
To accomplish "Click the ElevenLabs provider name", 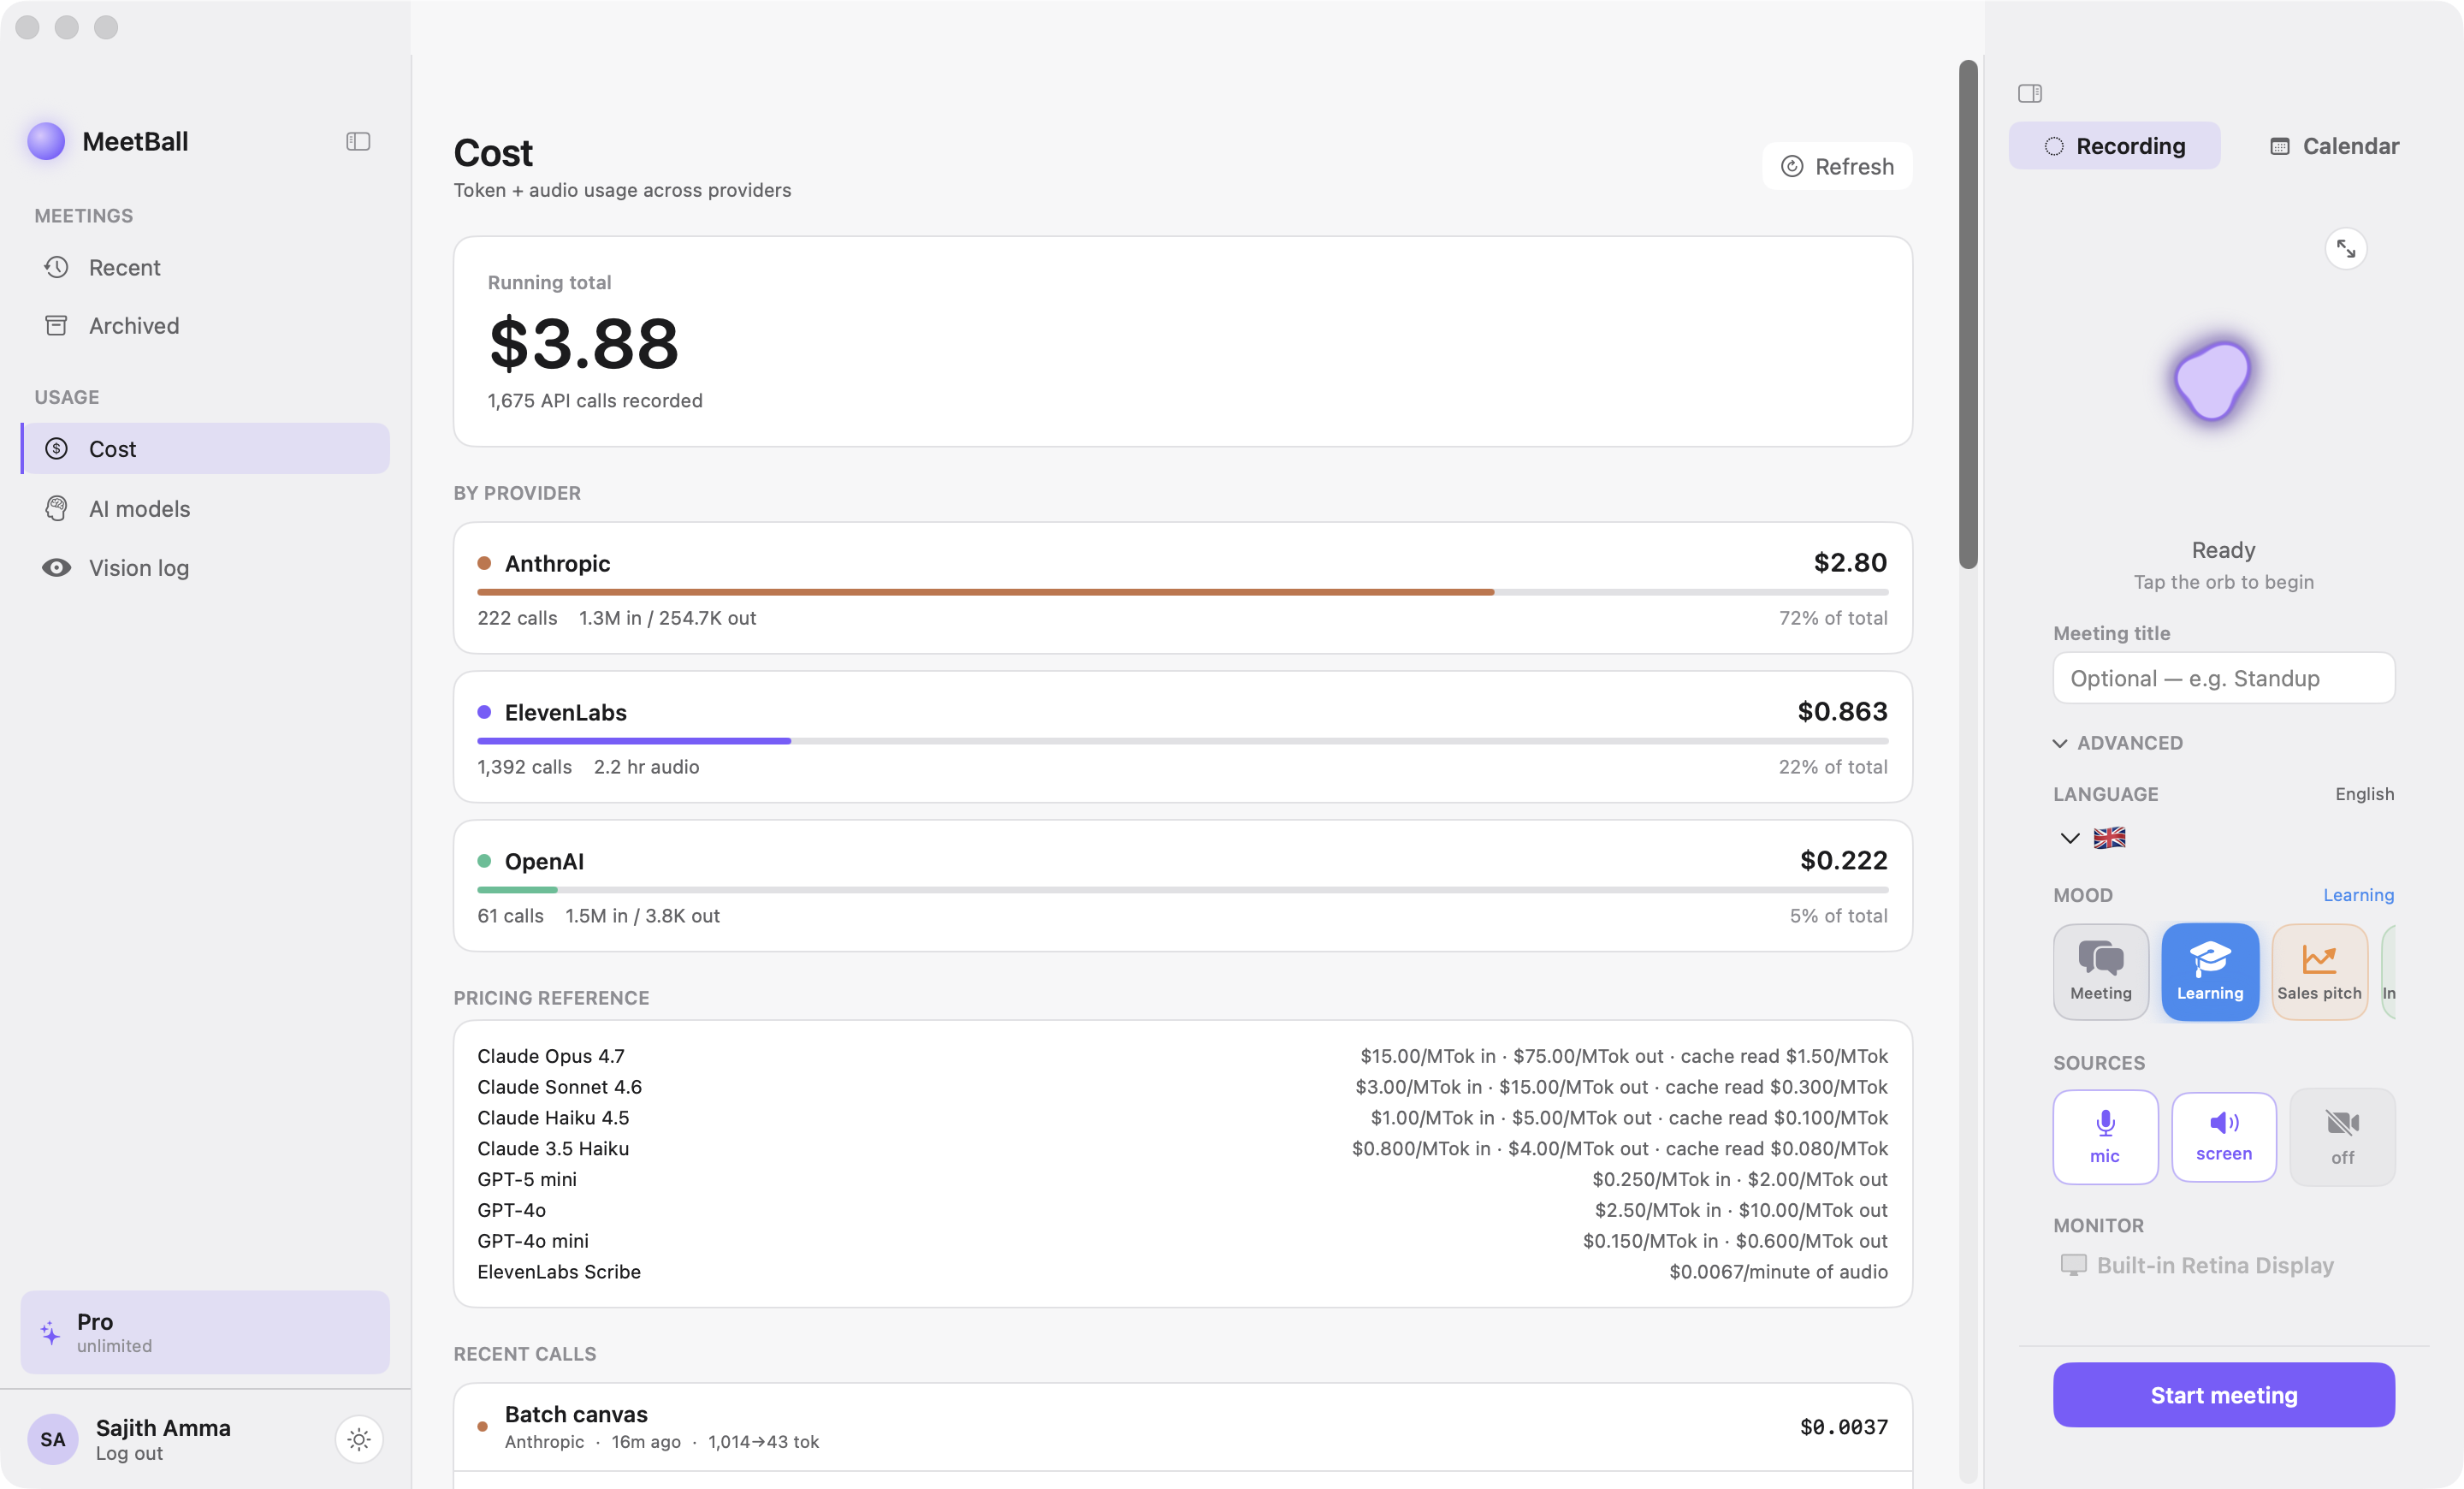I will click(565, 712).
